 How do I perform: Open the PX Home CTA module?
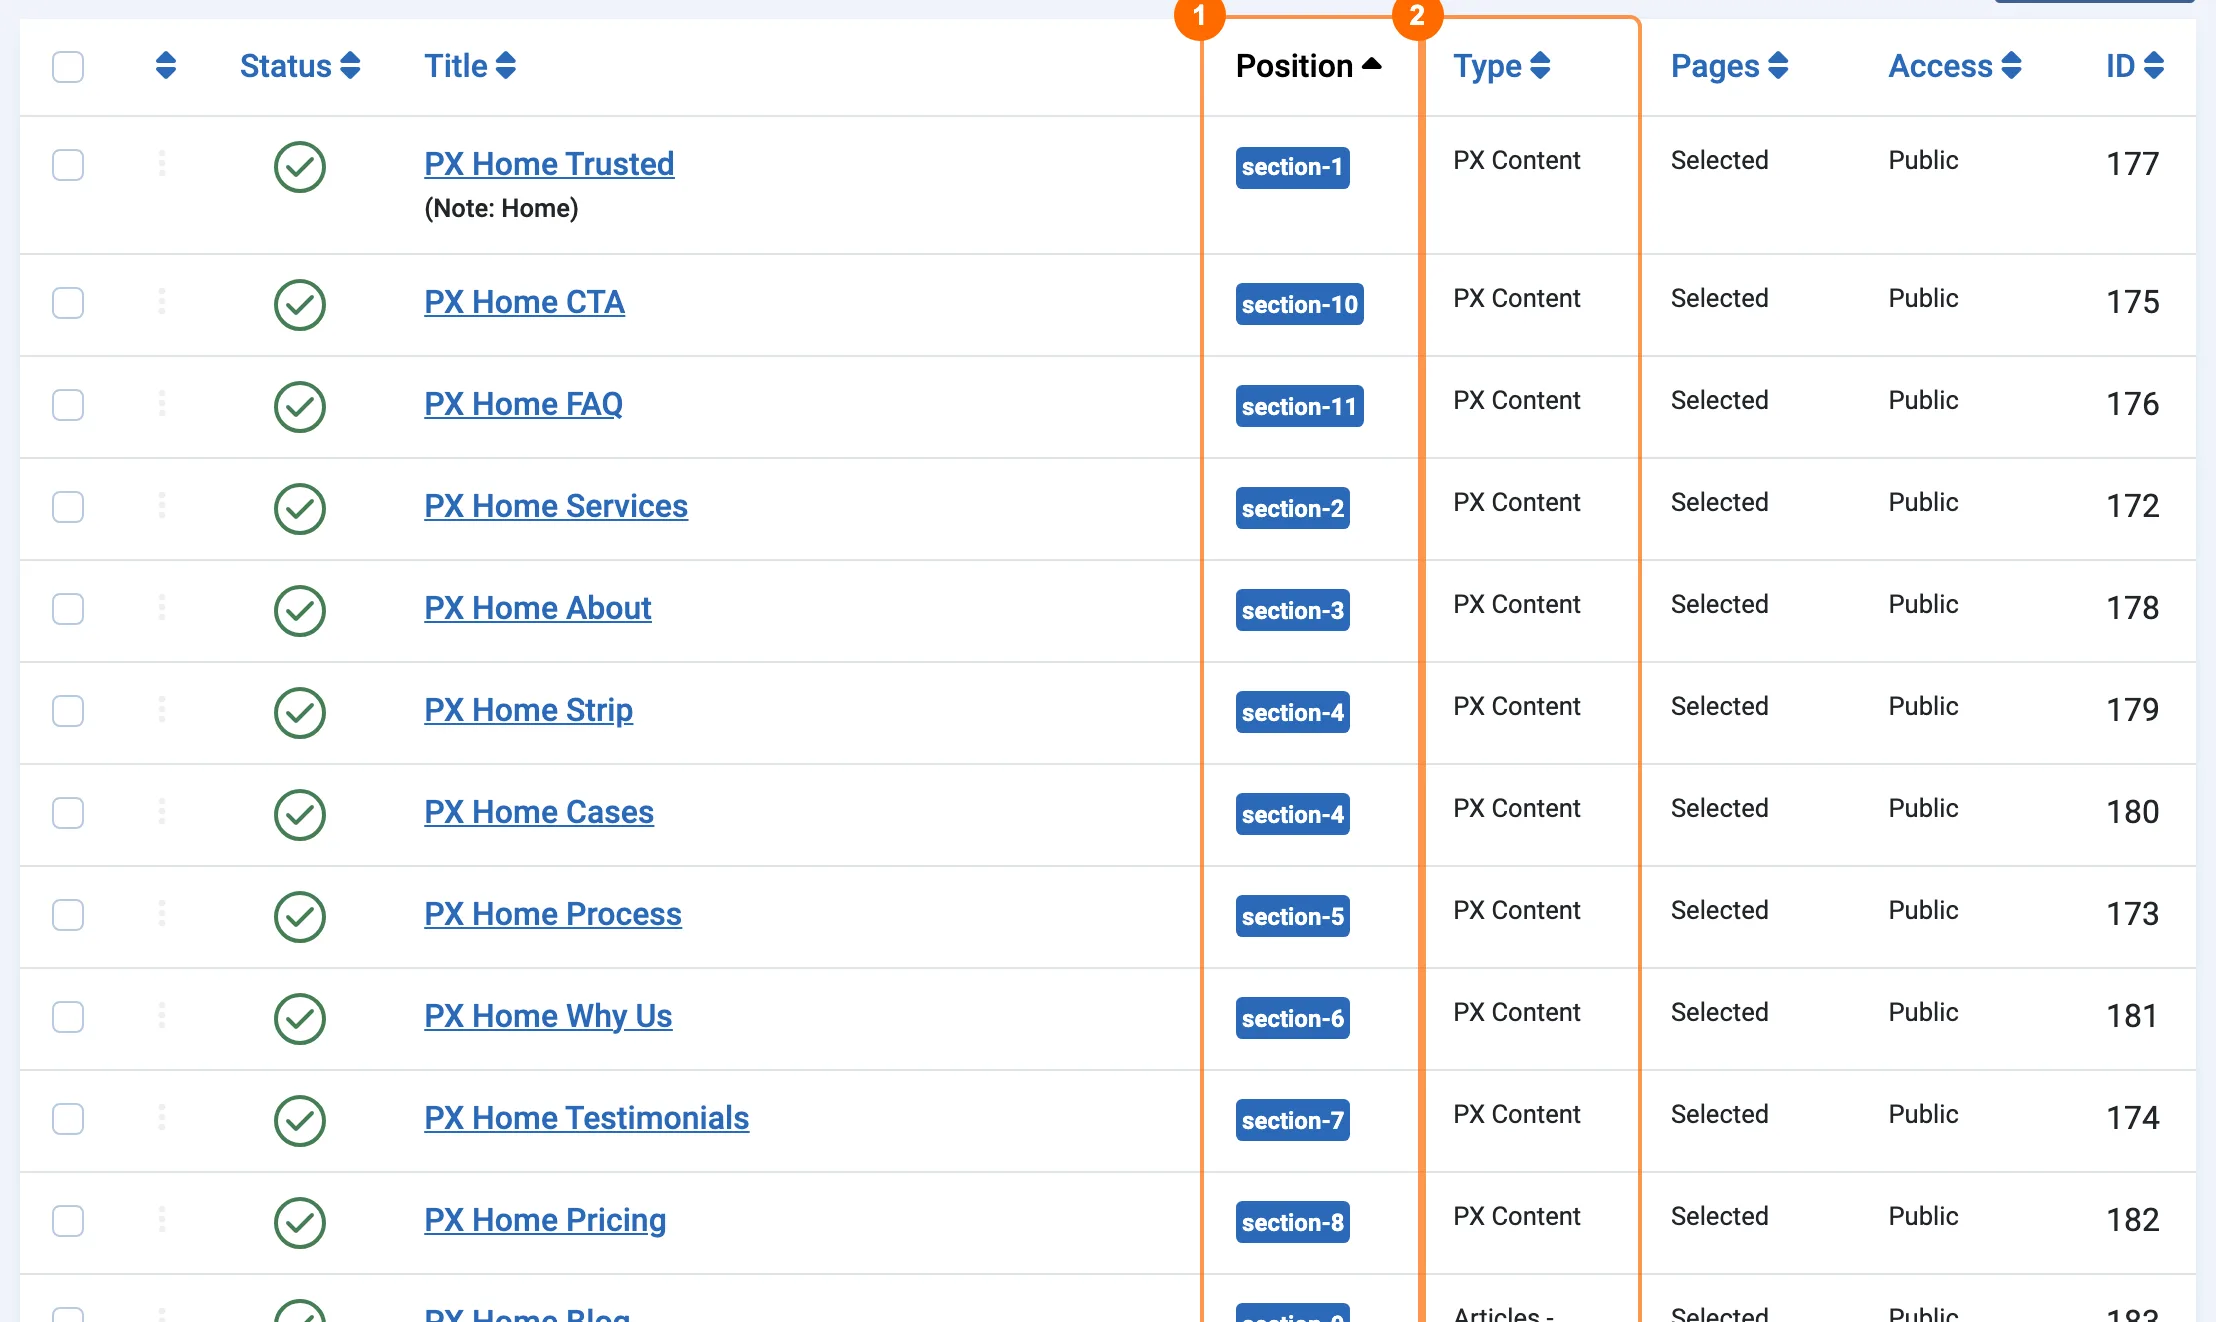pos(524,302)
